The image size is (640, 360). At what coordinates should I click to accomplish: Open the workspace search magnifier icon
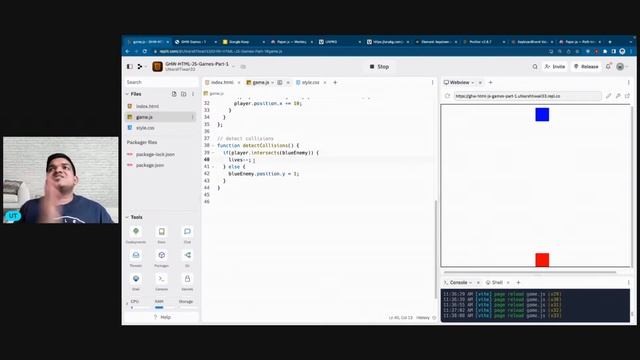(535, 67)
